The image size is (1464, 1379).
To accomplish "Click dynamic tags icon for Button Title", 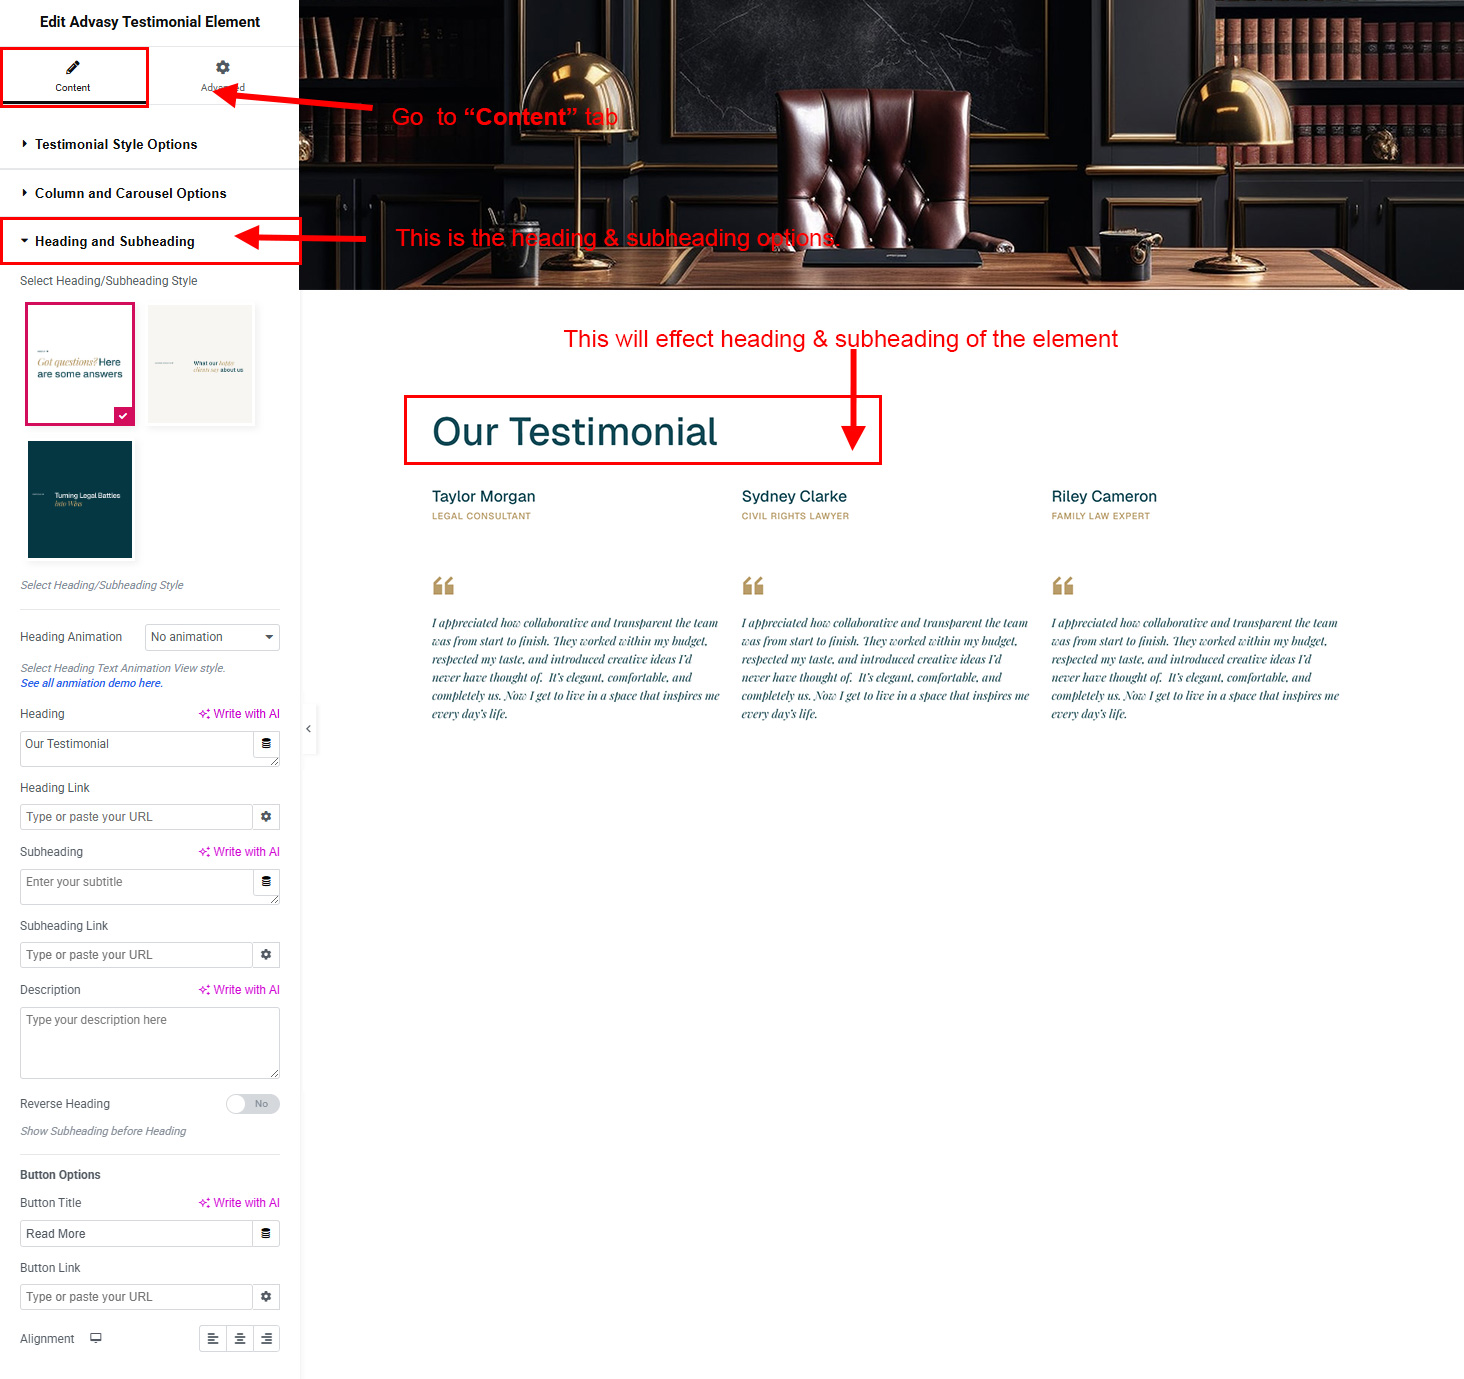I will pos(266,1234).
